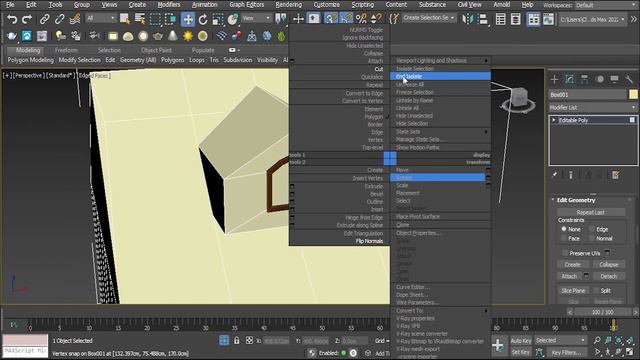
Task: Click the Zoom magnifier viewport control
Action: (x=597, y=340)
